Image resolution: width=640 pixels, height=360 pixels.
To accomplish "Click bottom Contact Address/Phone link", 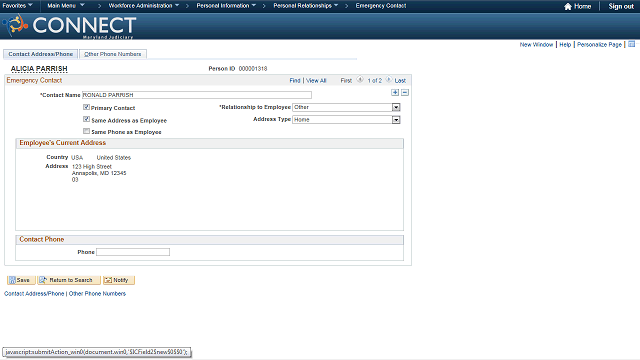I will click(34, 293).
